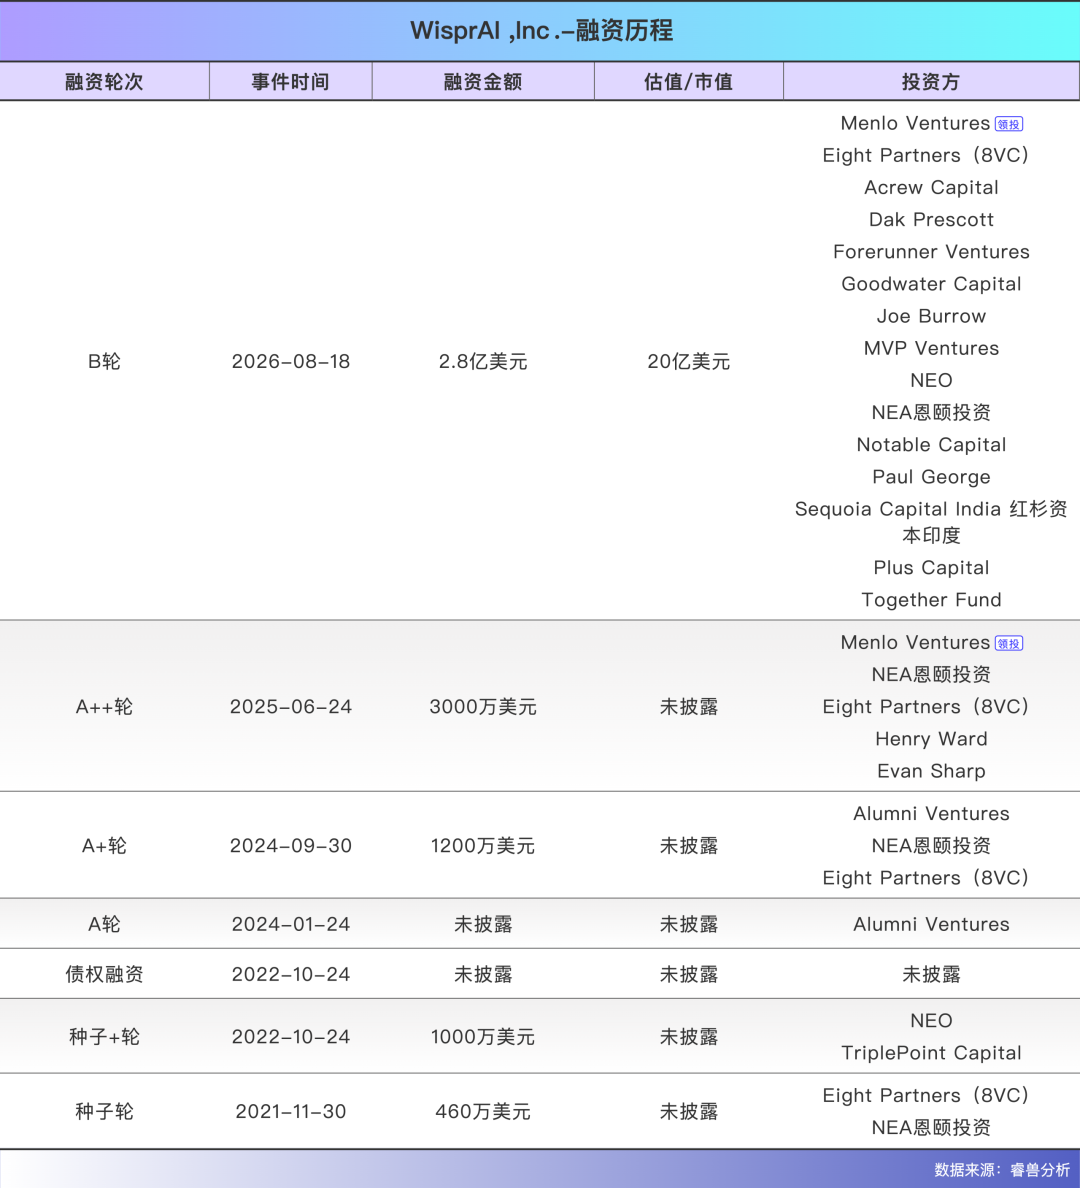This screenshot has width=1080, height=1188.
Task: Select the A++轮 round label
Action: 105,707
